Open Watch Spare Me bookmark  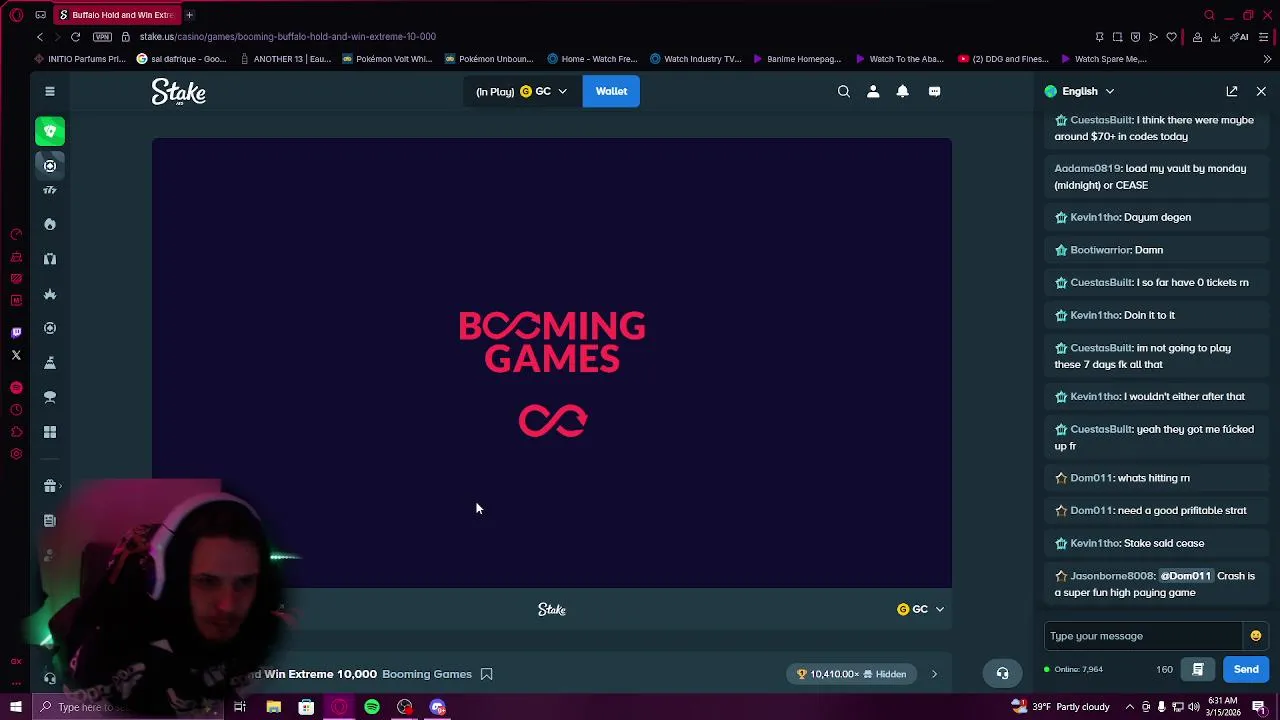1103,59
